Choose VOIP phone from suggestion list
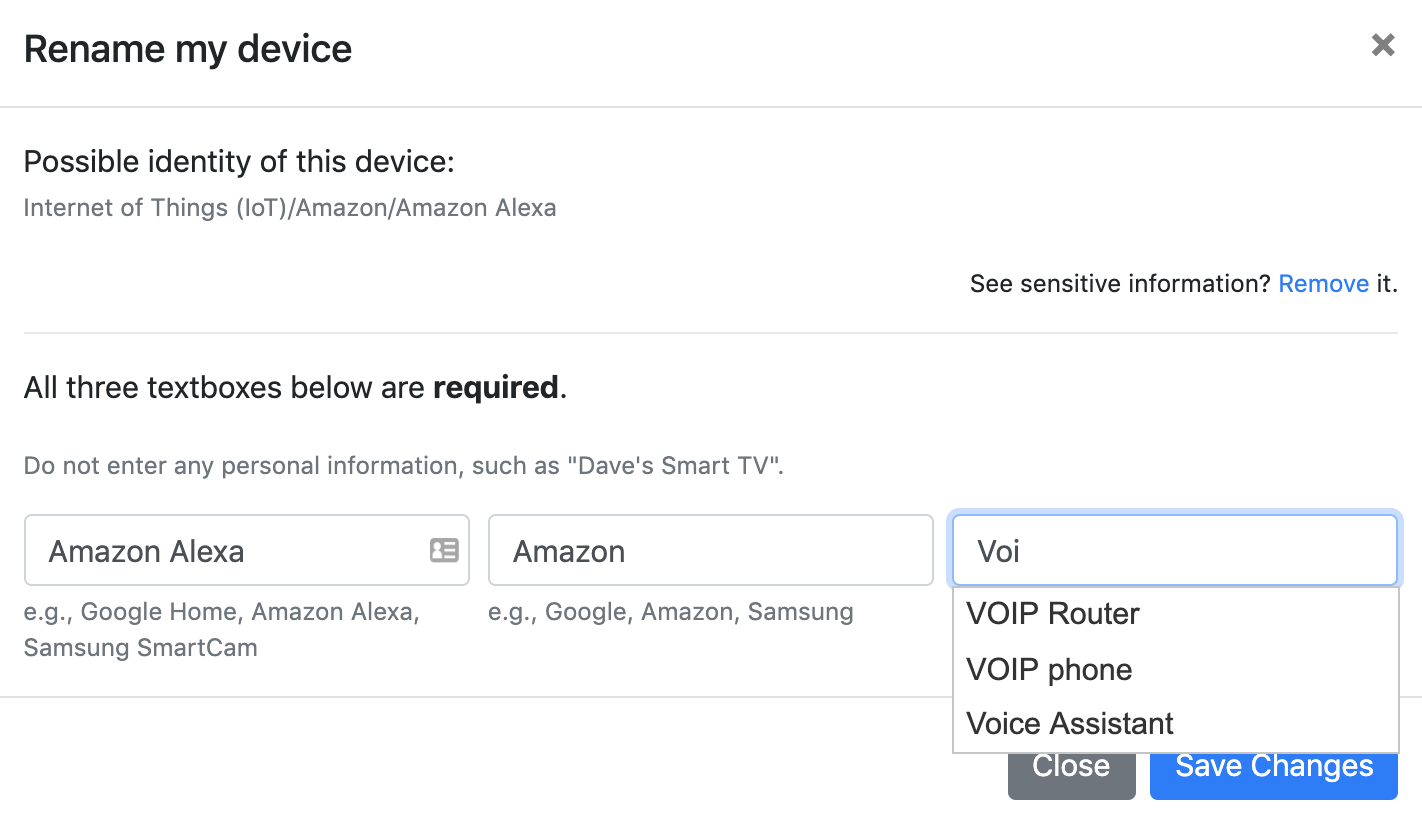1422x818 pixels. (1175, 669)
